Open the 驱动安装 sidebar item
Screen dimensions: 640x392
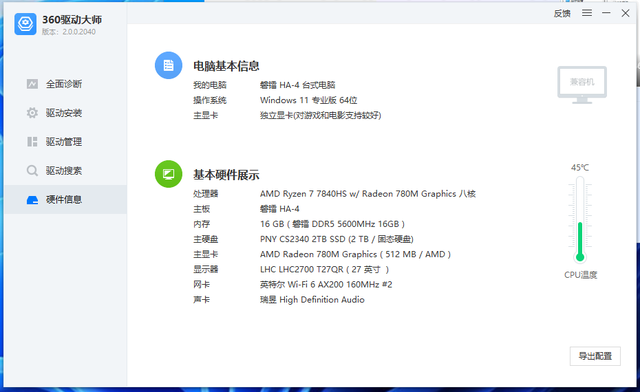coord(65,113)
